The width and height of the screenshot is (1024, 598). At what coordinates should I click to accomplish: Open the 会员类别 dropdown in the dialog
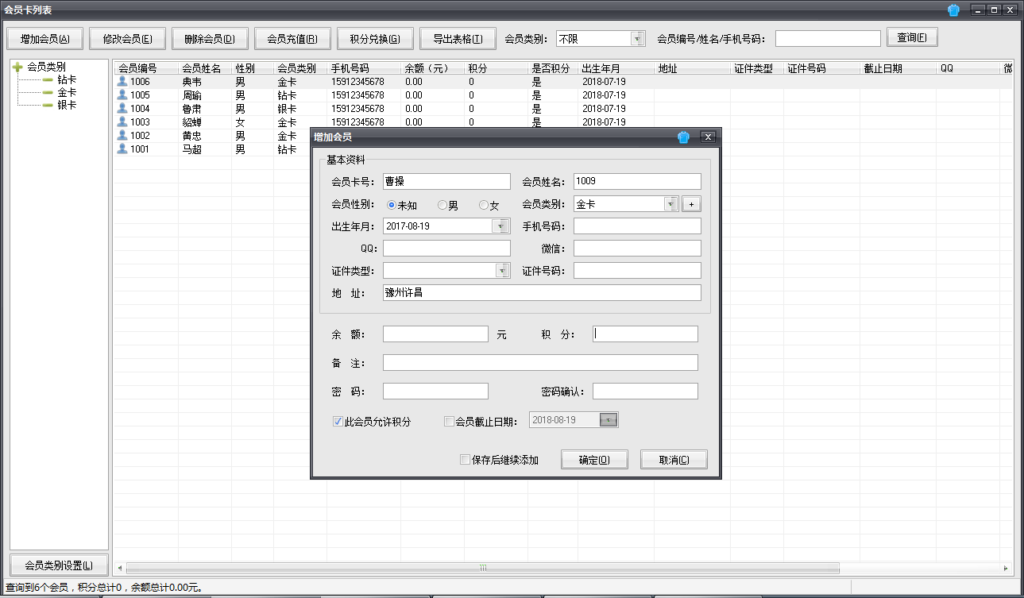(671, 204)
